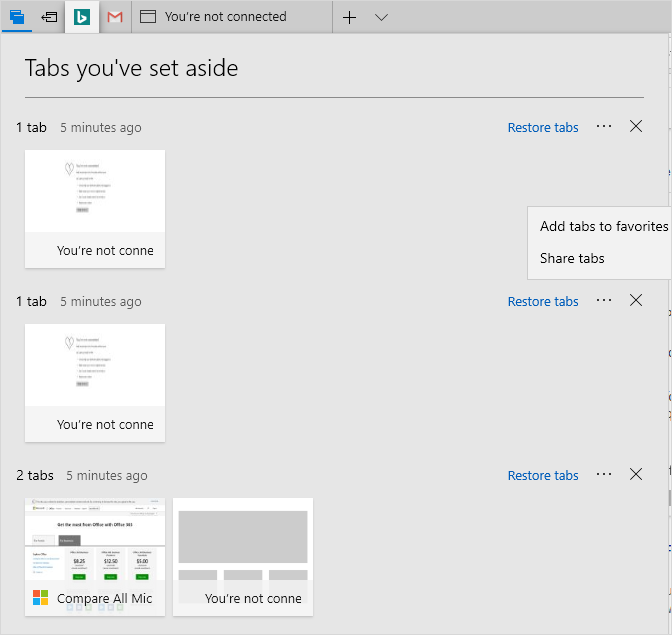This screenshot has width=672, height=635.
Task: Open more options for second tab group
Action: pos(604,300)
